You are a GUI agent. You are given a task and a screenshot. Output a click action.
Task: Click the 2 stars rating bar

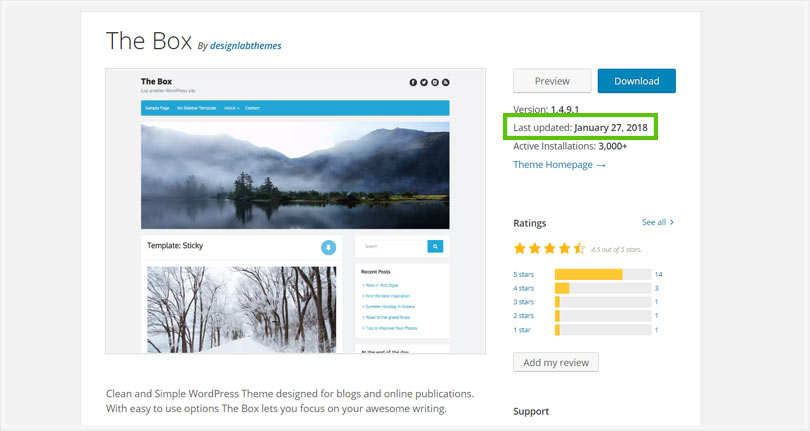603,316
